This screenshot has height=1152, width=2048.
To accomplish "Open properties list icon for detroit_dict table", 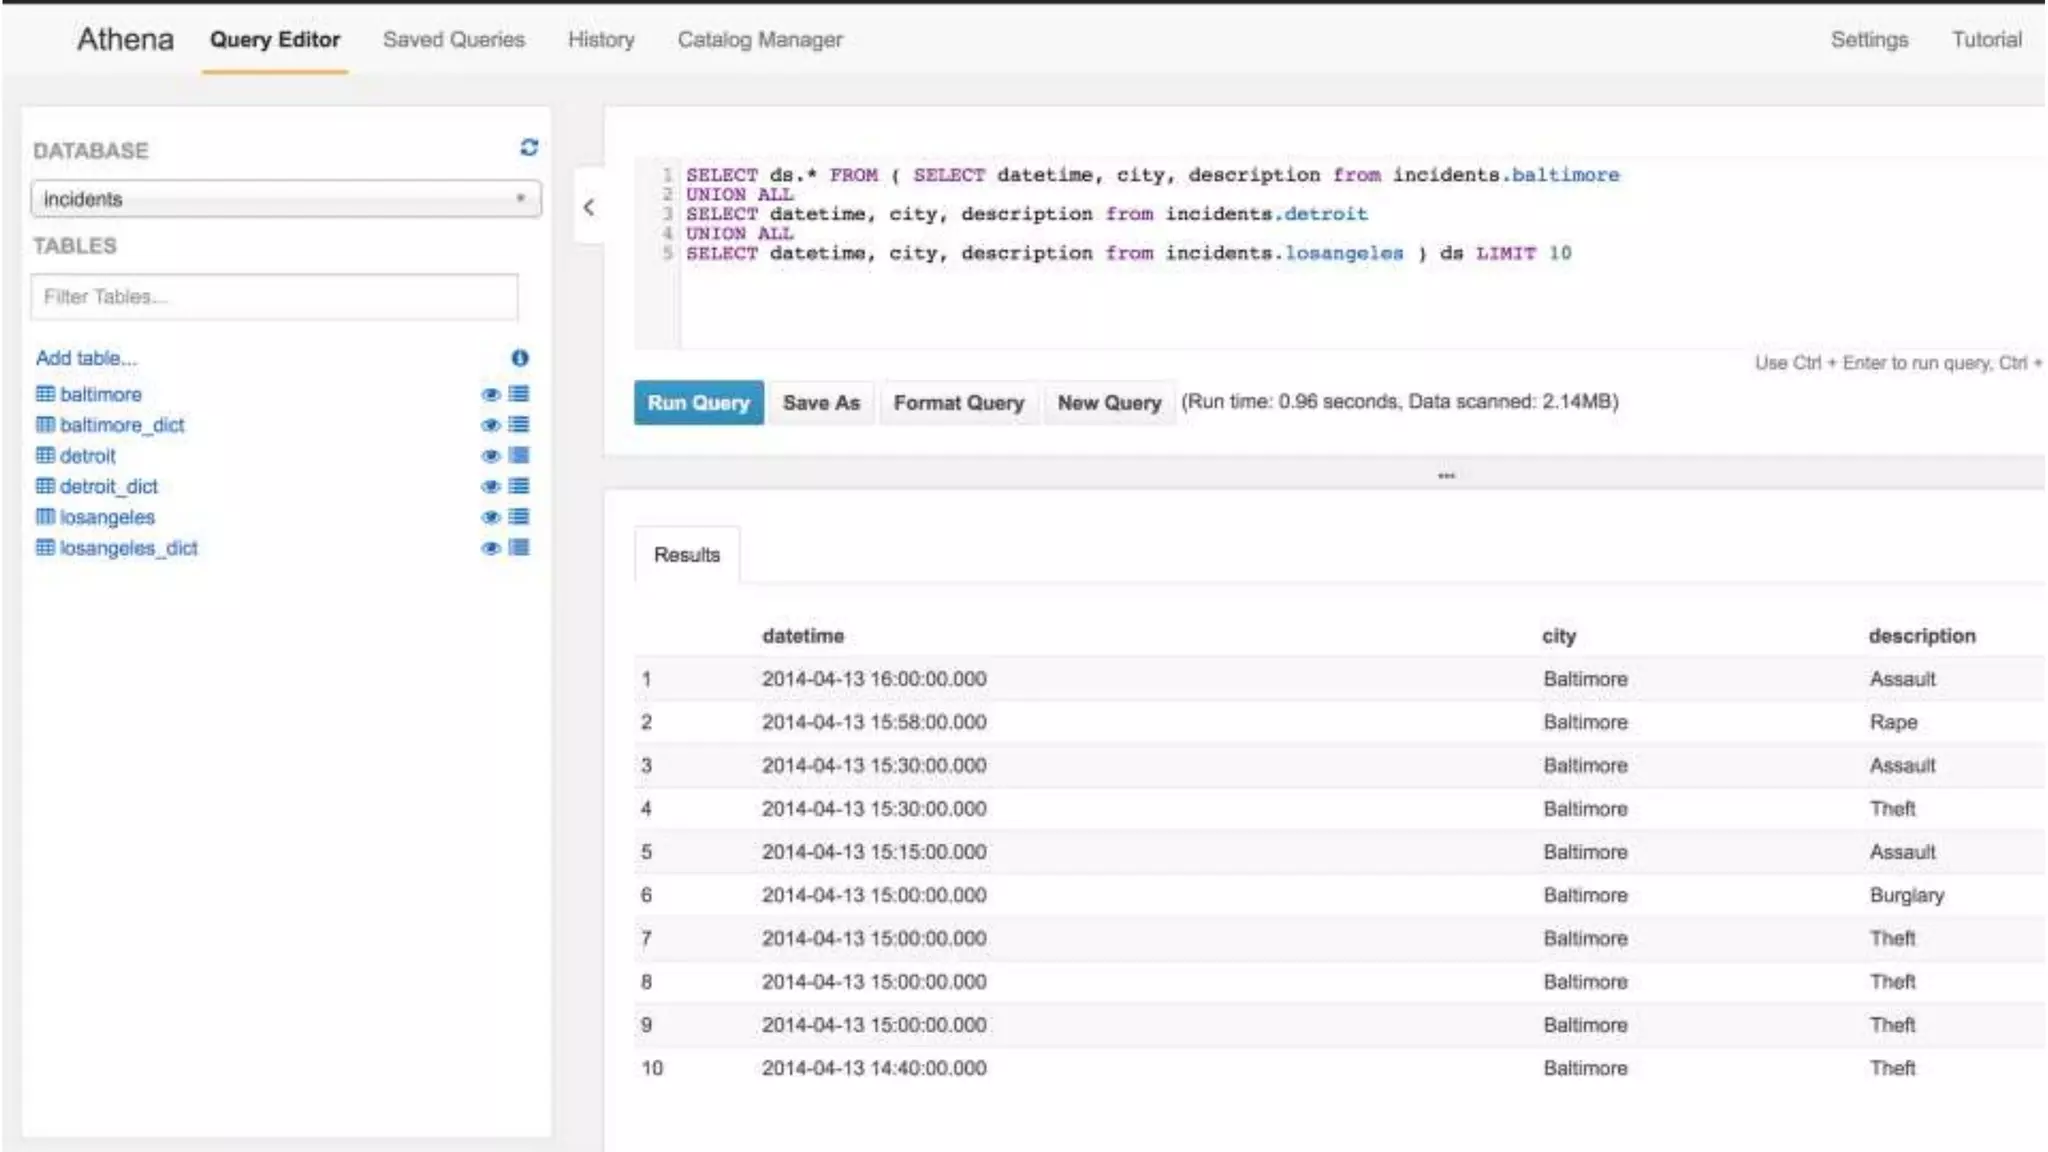I will [519, 486].
